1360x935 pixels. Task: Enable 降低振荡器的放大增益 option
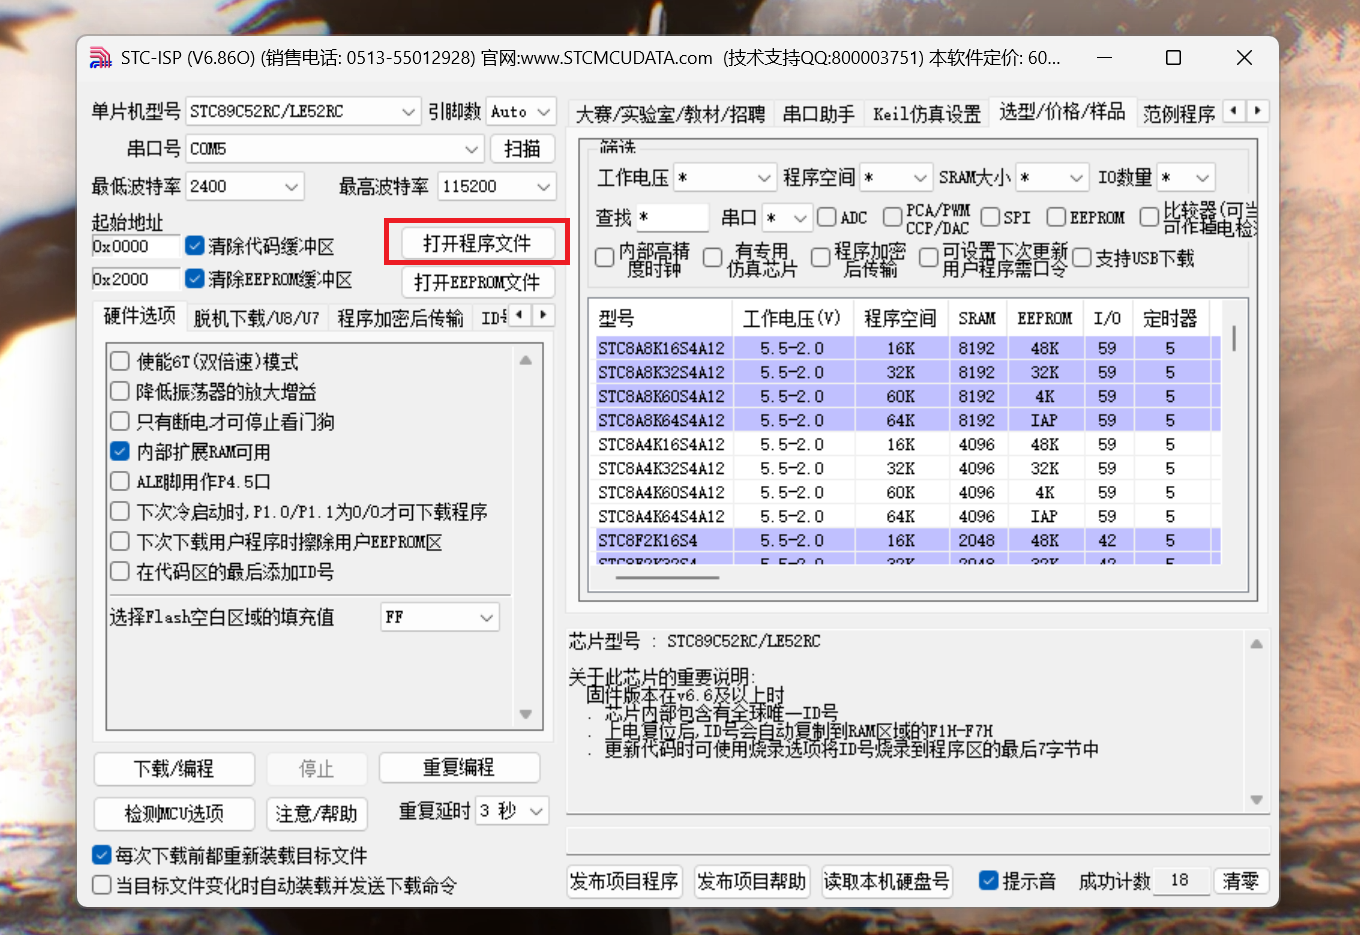[x=120, y=391]
